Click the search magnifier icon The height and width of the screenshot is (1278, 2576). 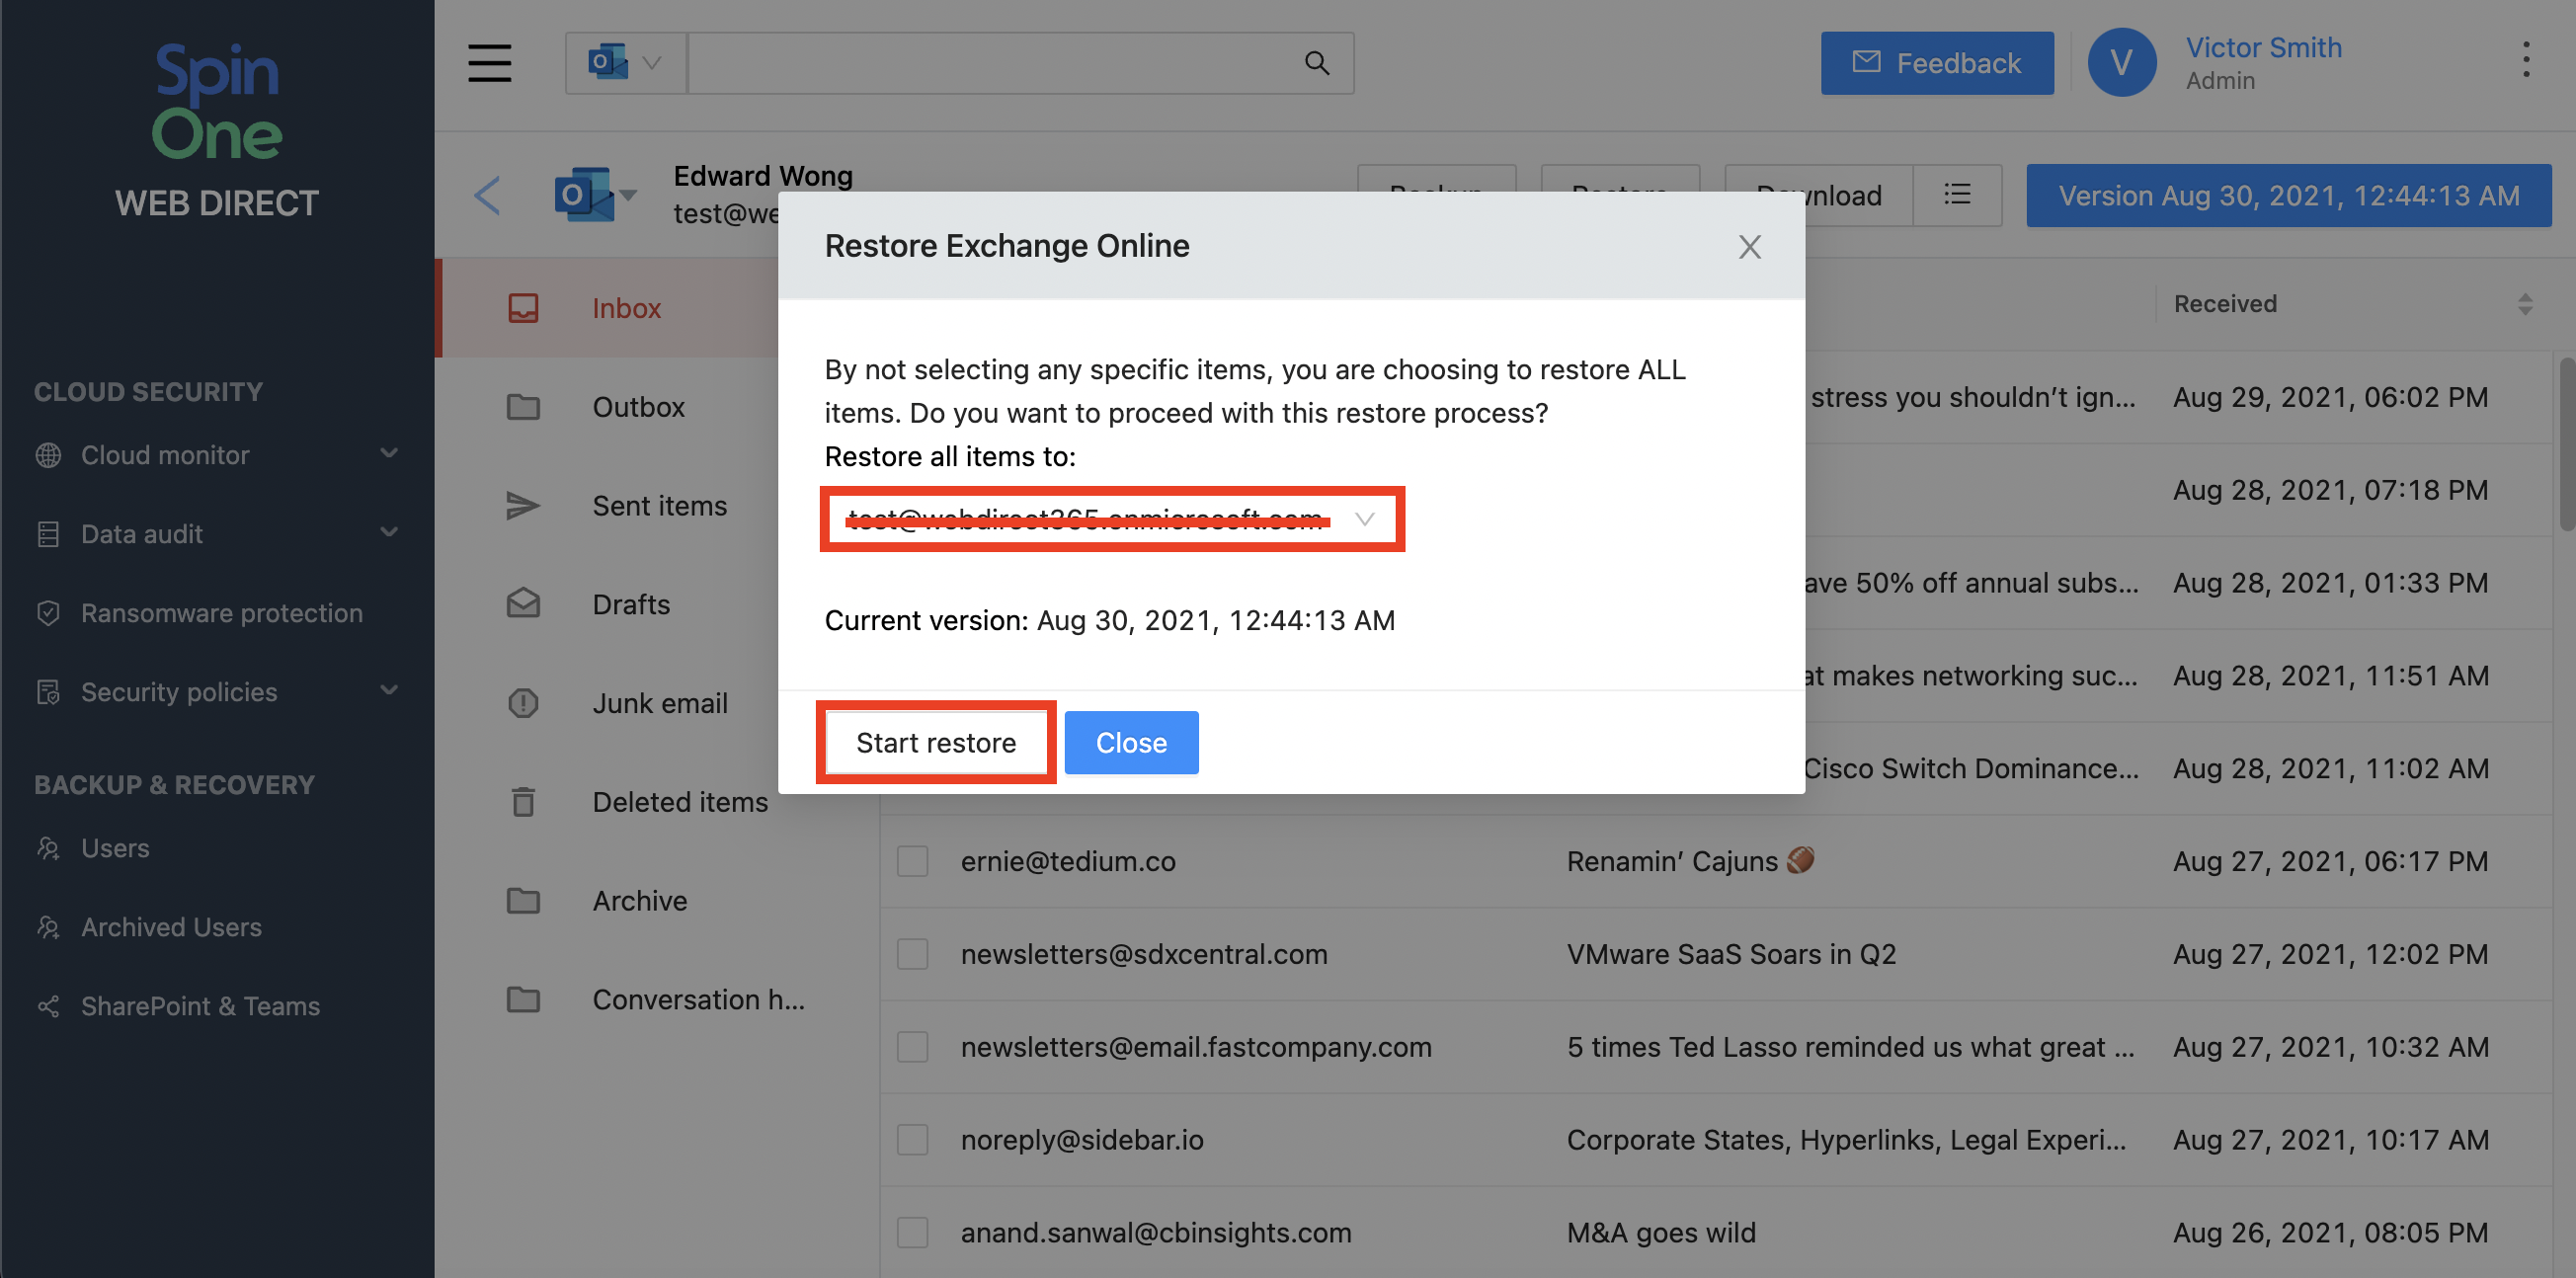click(x=1316, y=63)
